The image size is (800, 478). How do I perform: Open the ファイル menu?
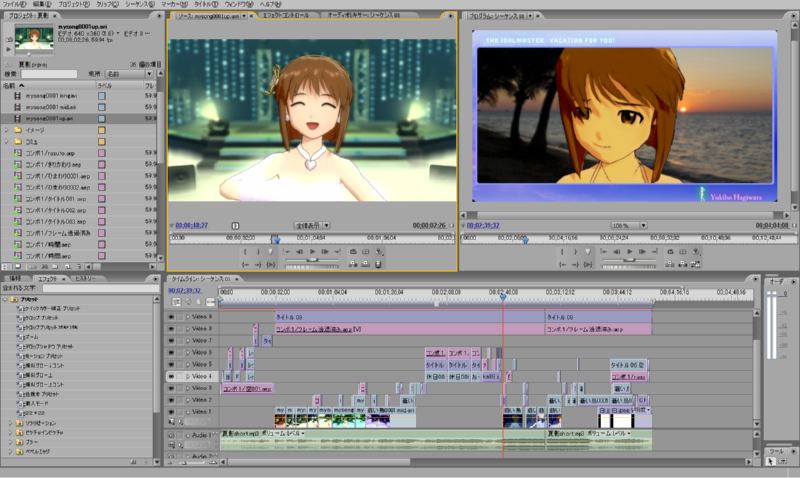click(x=14, y=4)
